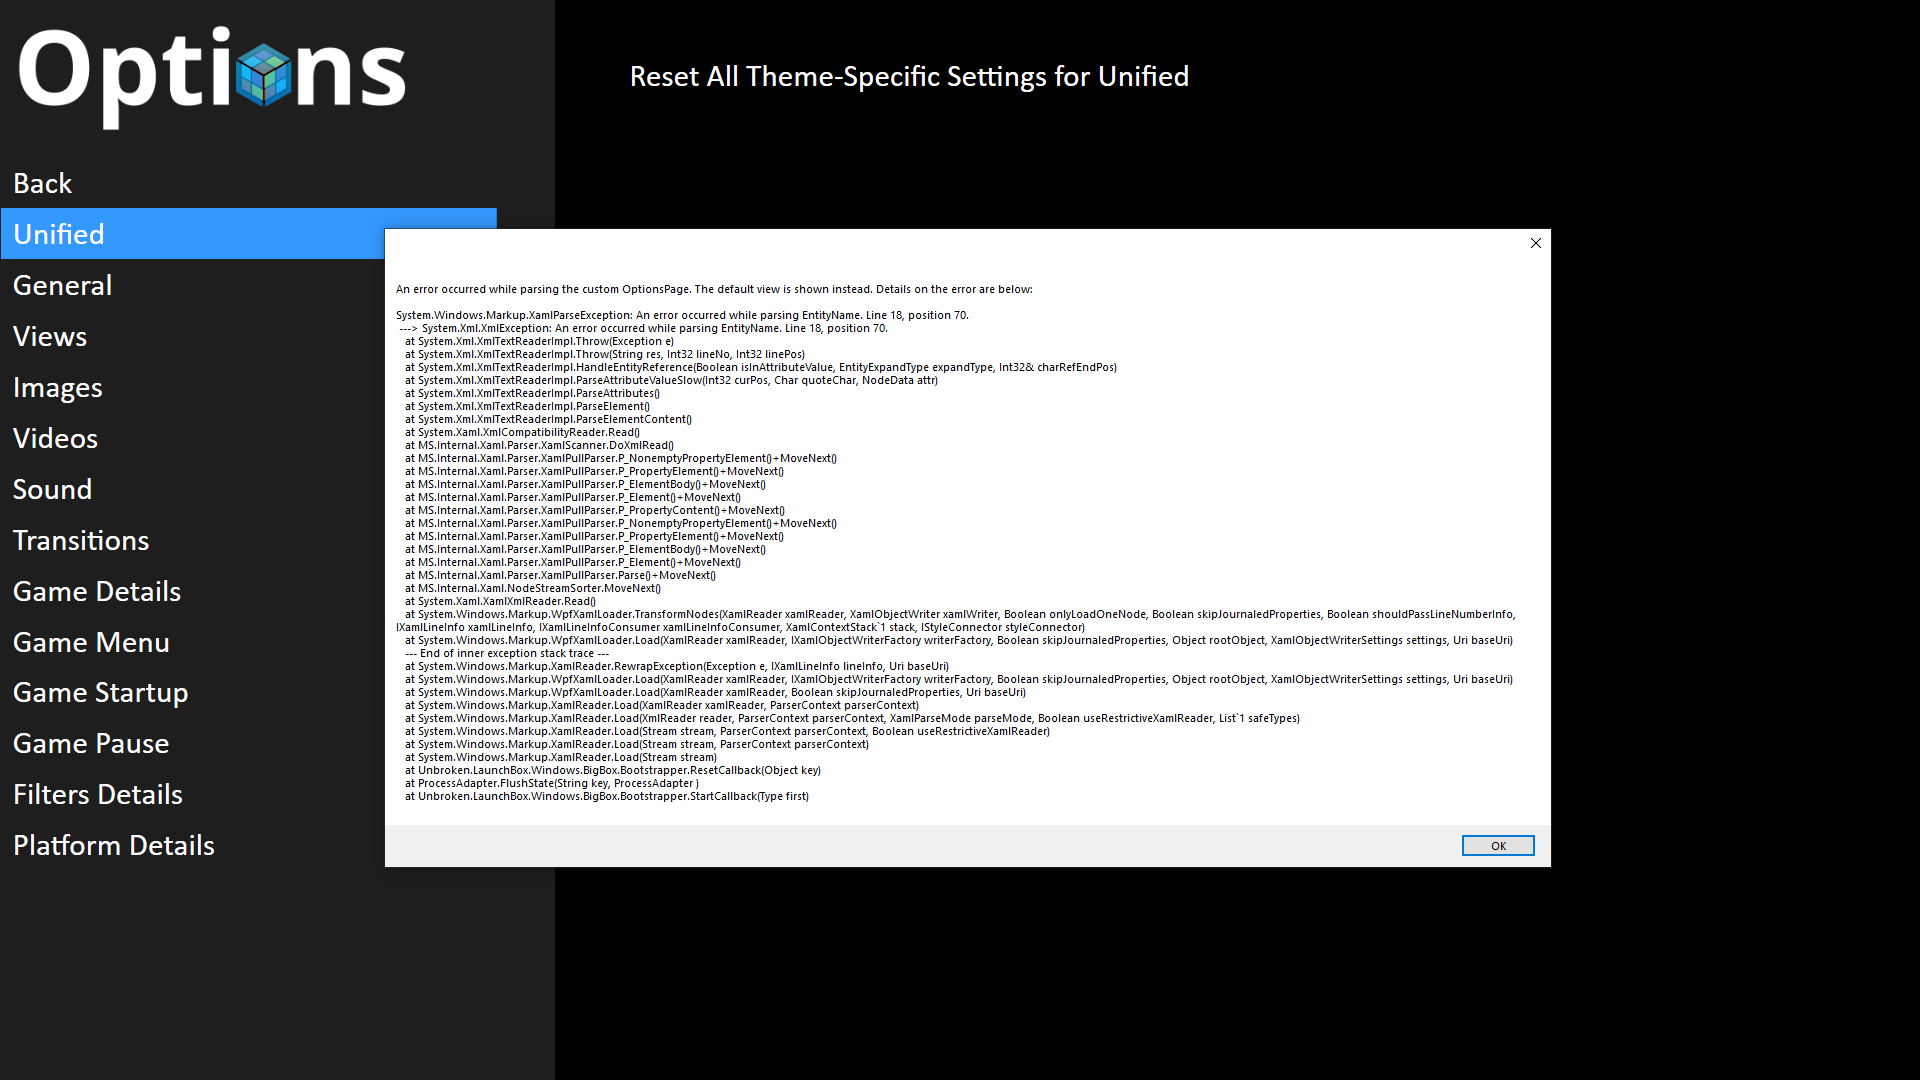The height and width of the screenshot is (1080, 1920).
Task: Click the ProcessAdapter.FlushState stack trace line
Action: 551,783
